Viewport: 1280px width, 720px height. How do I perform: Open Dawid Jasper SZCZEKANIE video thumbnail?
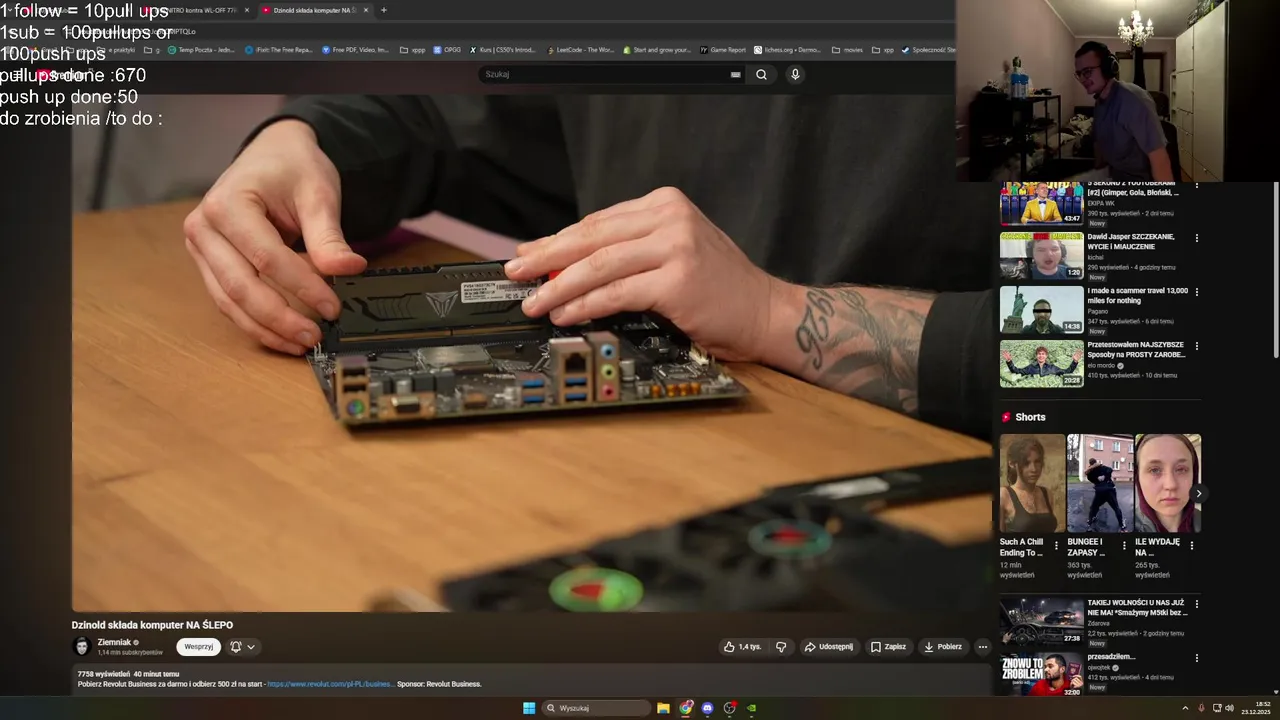coord(1041,256)
